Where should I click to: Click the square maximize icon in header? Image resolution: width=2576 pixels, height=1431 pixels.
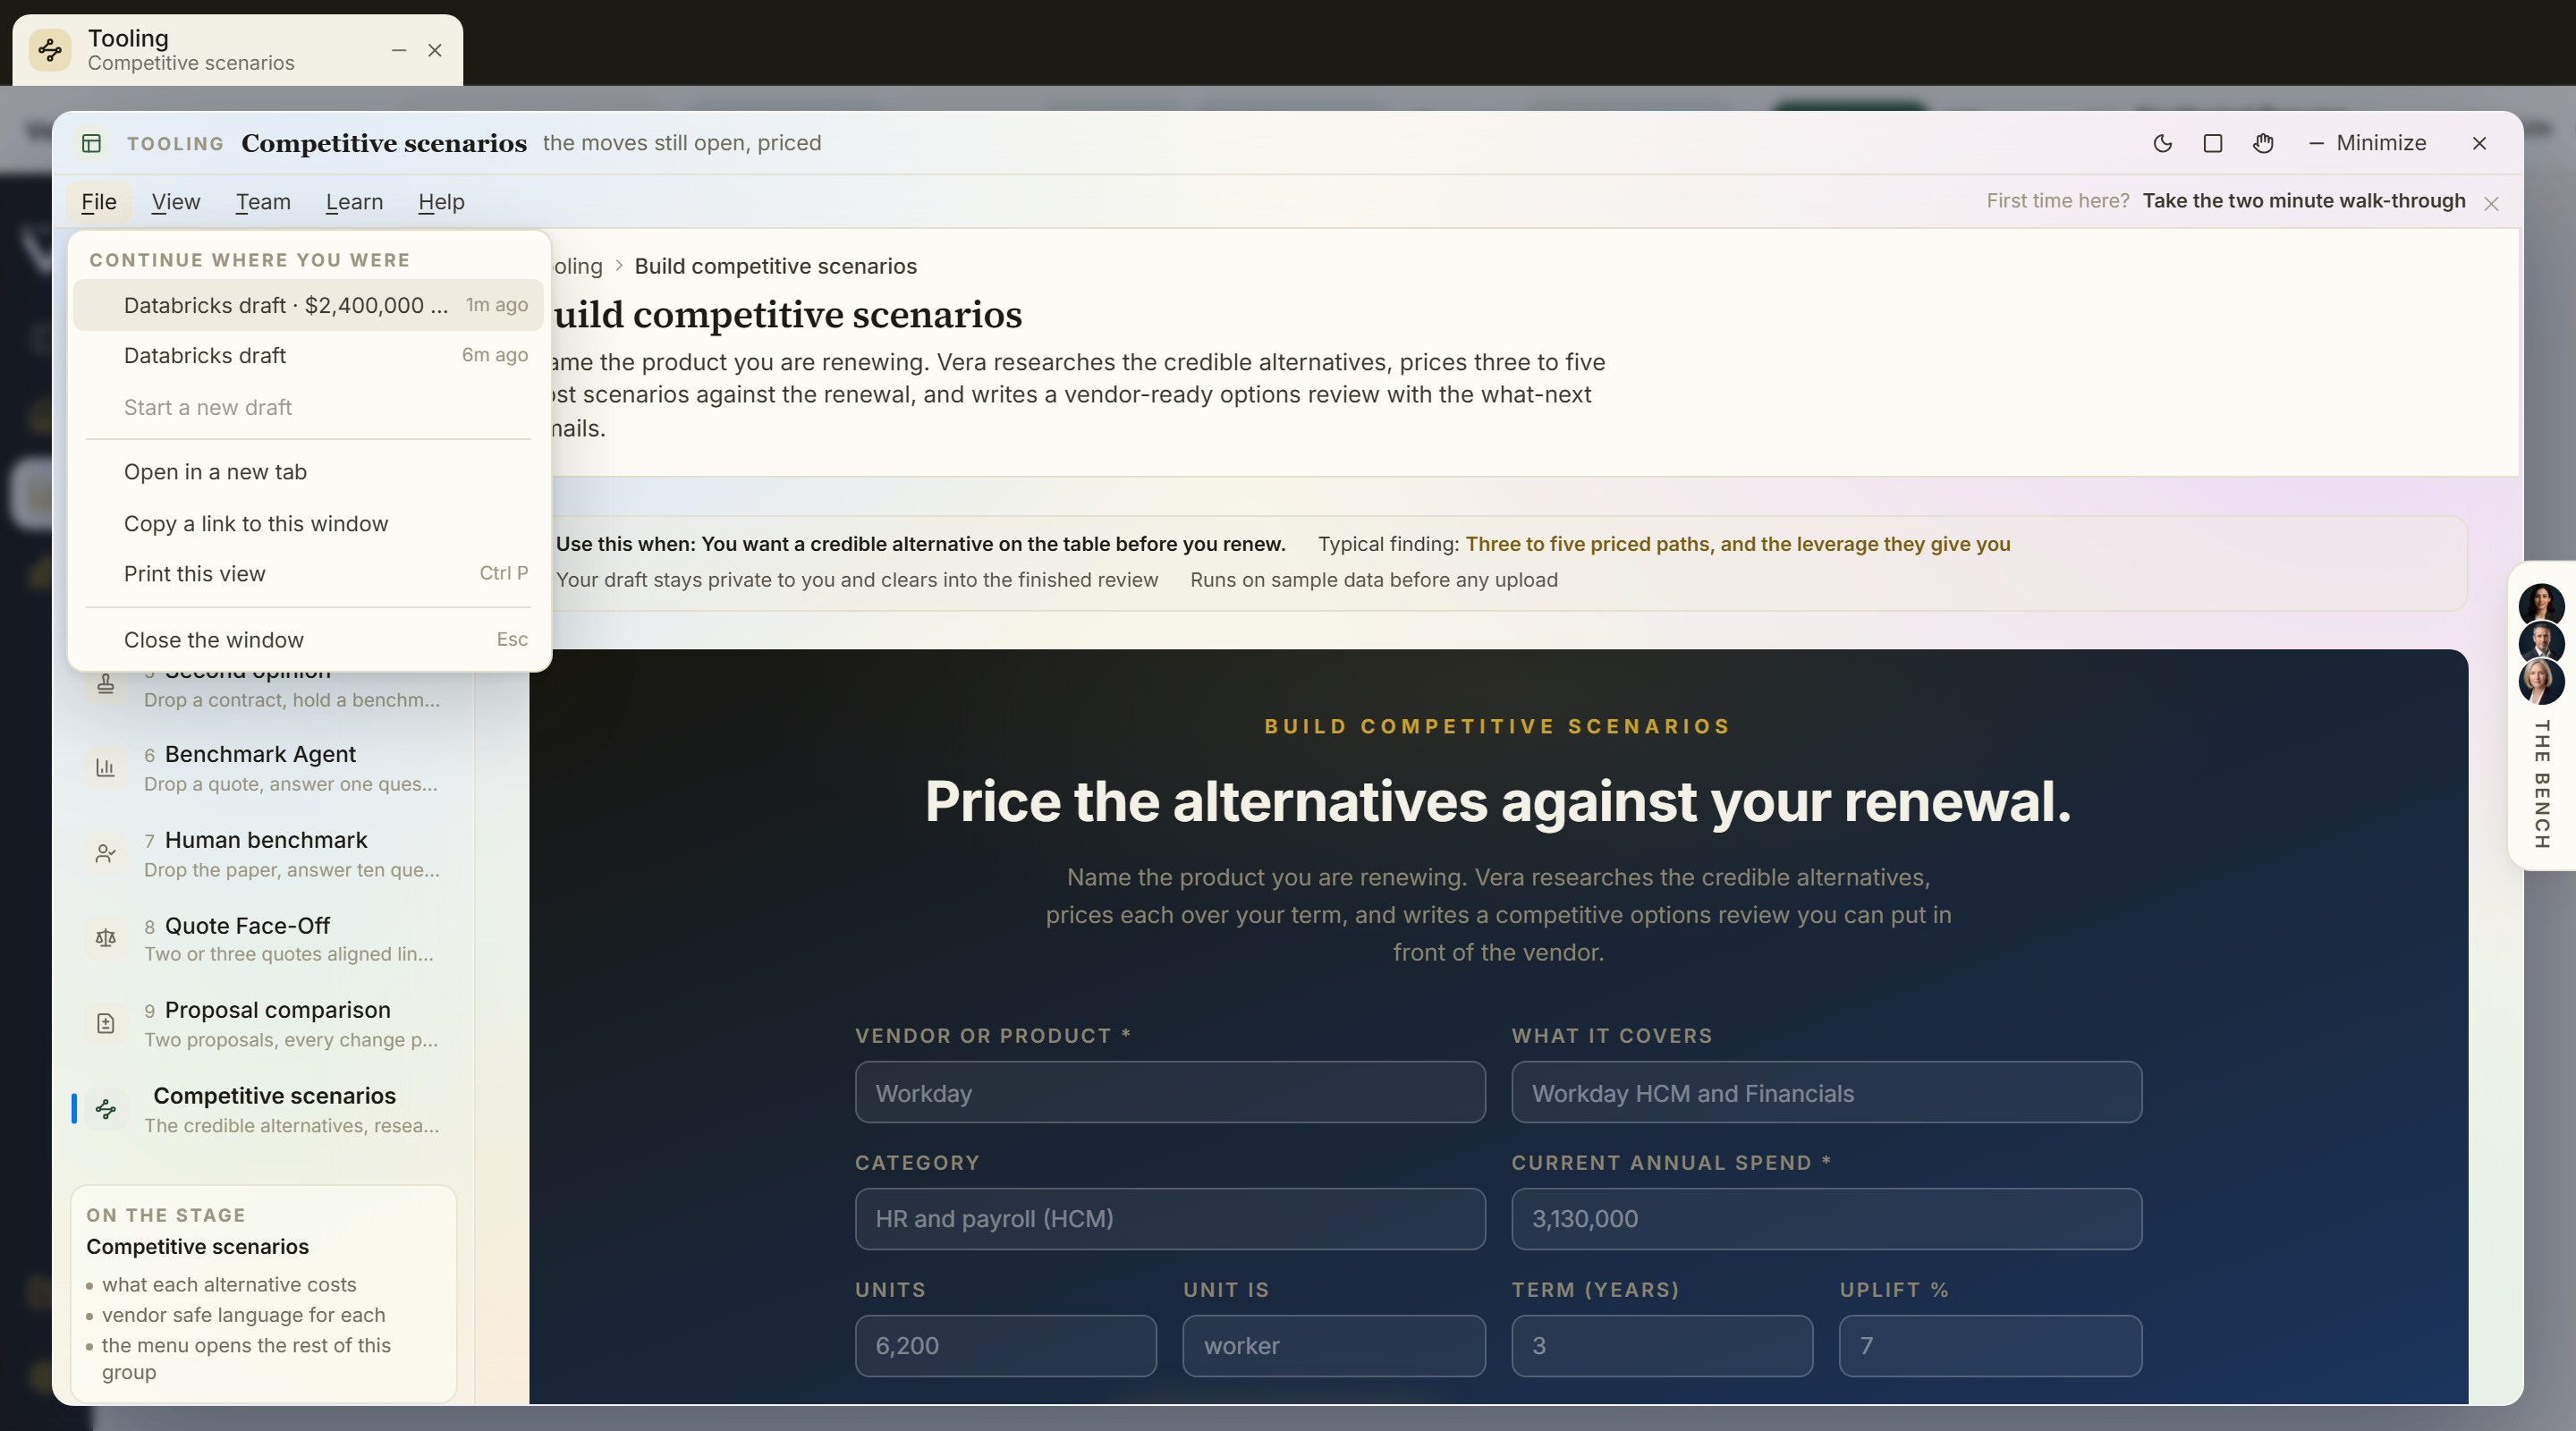2213,143
